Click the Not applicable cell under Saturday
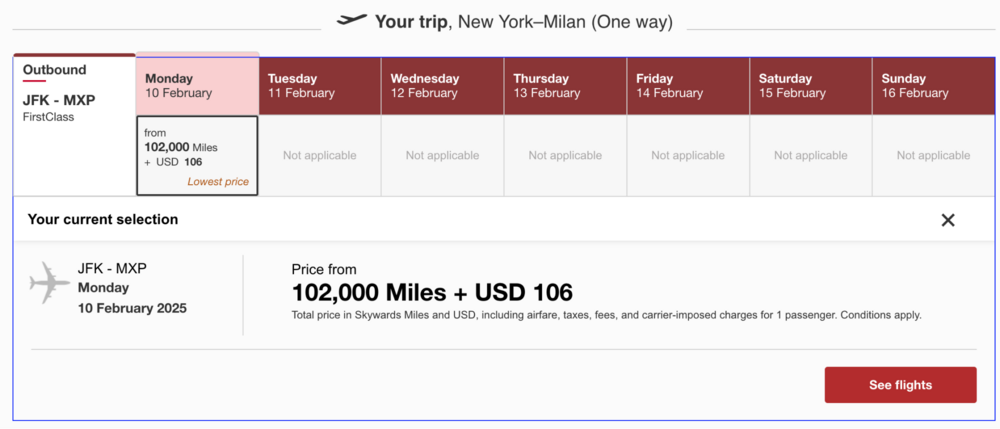This screenshot has width=1000, height=429. click(x=810, y=156)
